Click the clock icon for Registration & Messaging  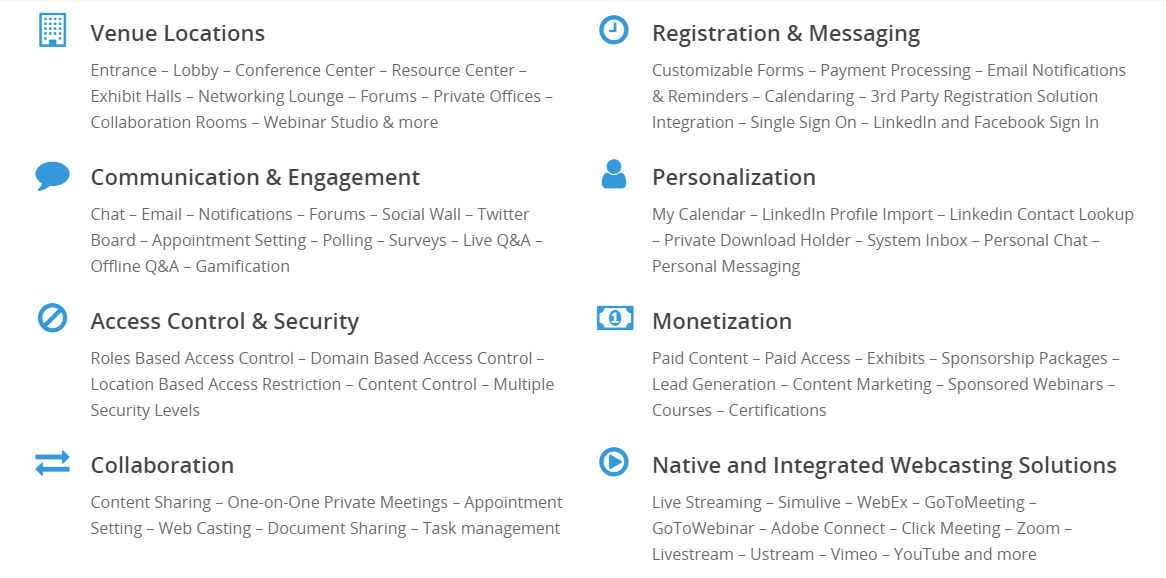click(613, 30)
